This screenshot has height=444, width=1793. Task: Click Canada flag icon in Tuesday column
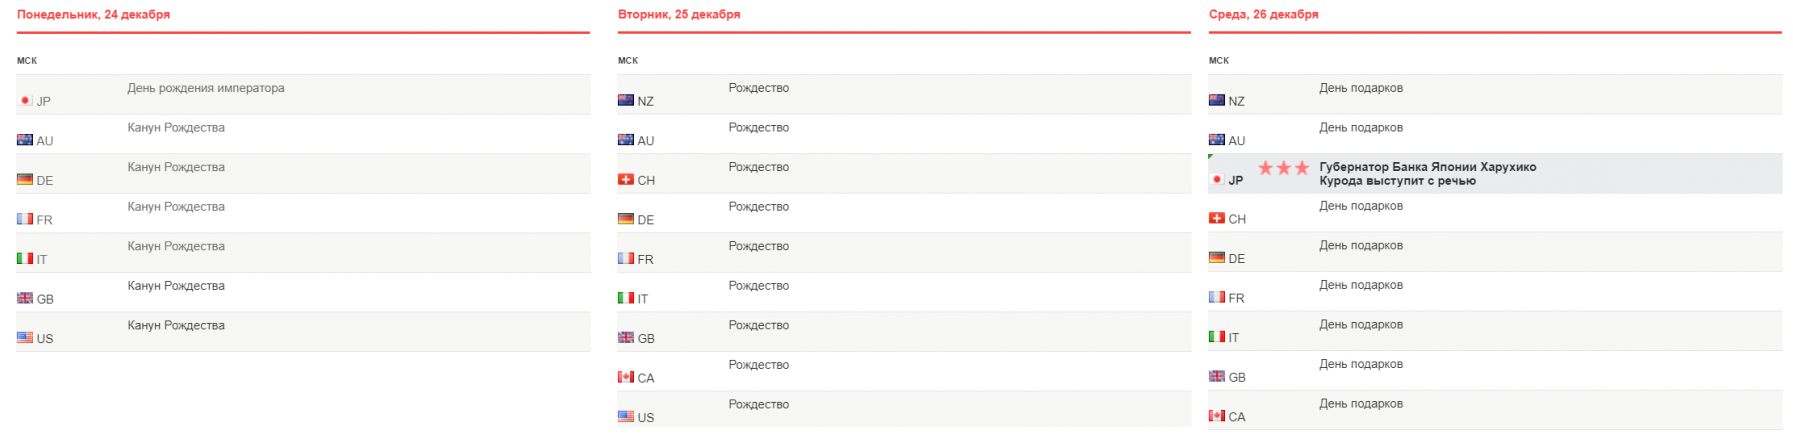[626, 378]
